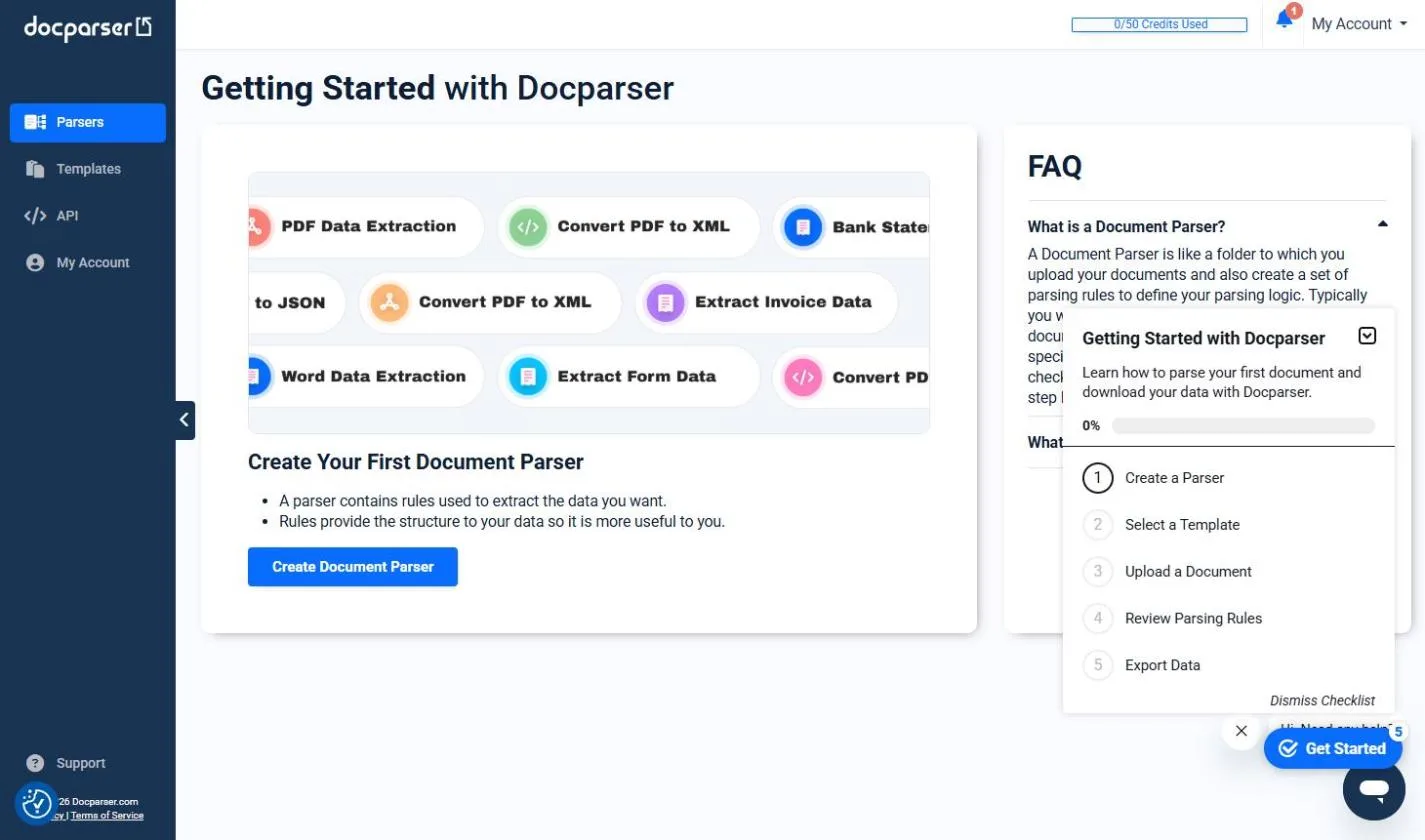Open API in the sidebar
Viewport: 1425px width, 840px height.
(x=88, y=215)
